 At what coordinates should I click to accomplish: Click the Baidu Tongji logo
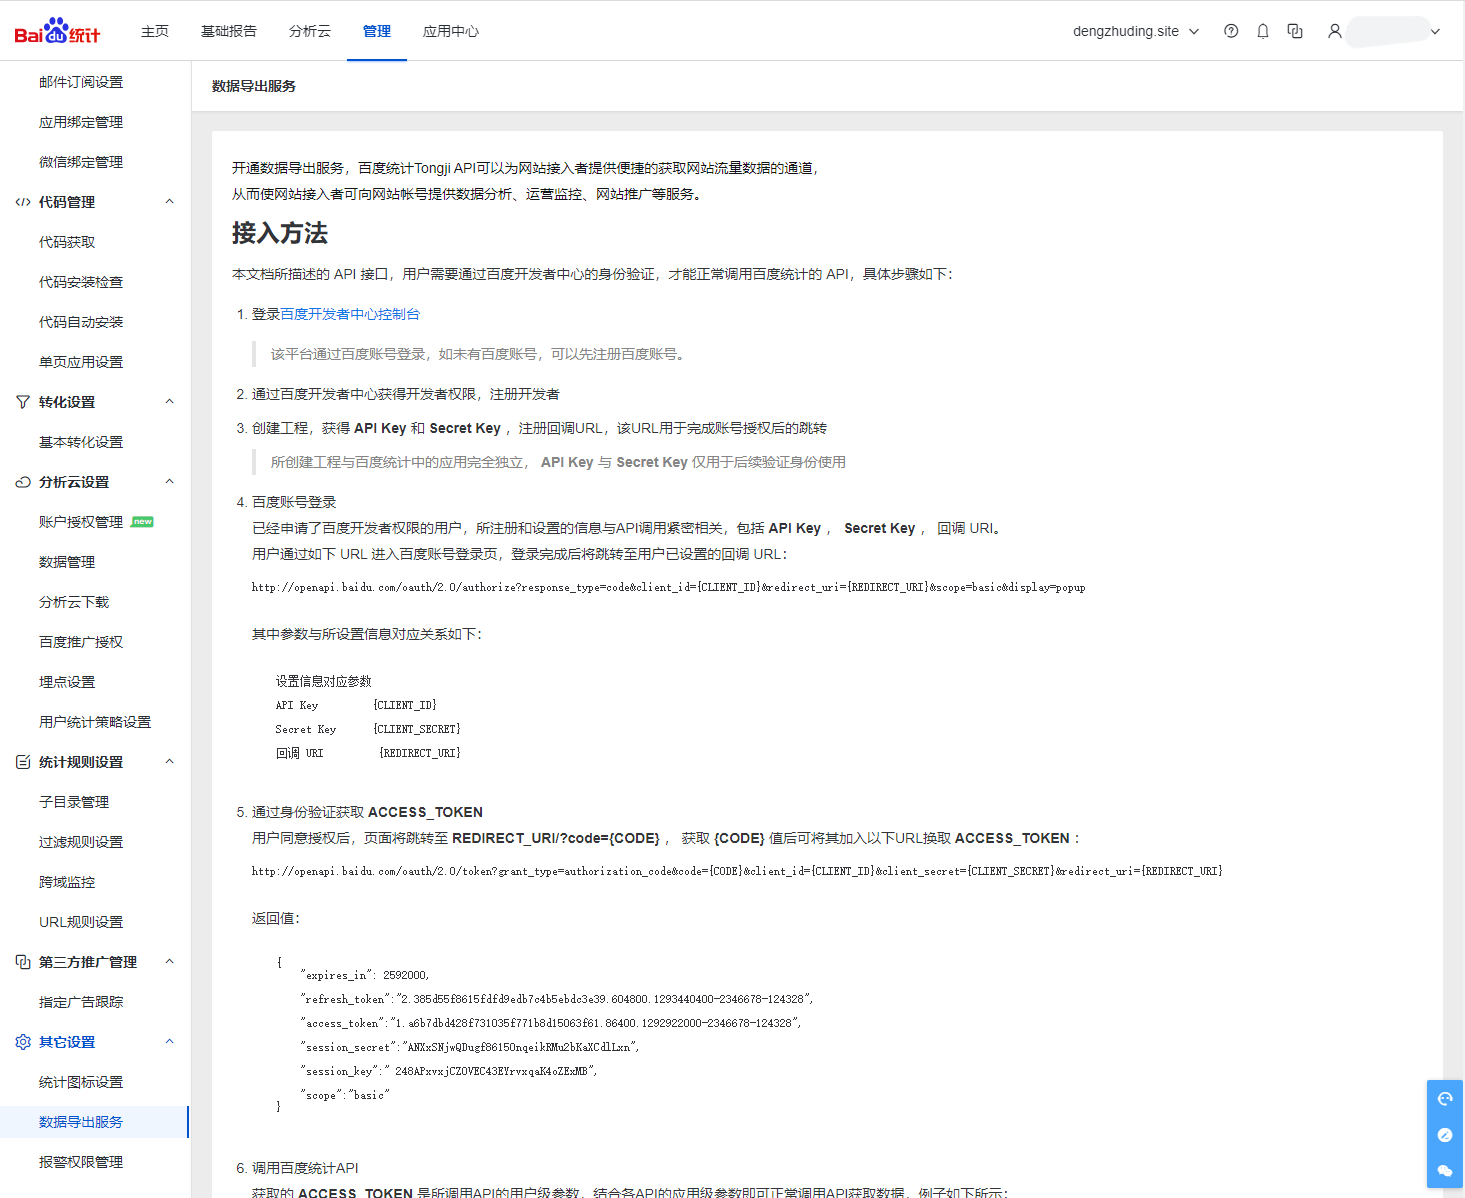coord(57,31)
